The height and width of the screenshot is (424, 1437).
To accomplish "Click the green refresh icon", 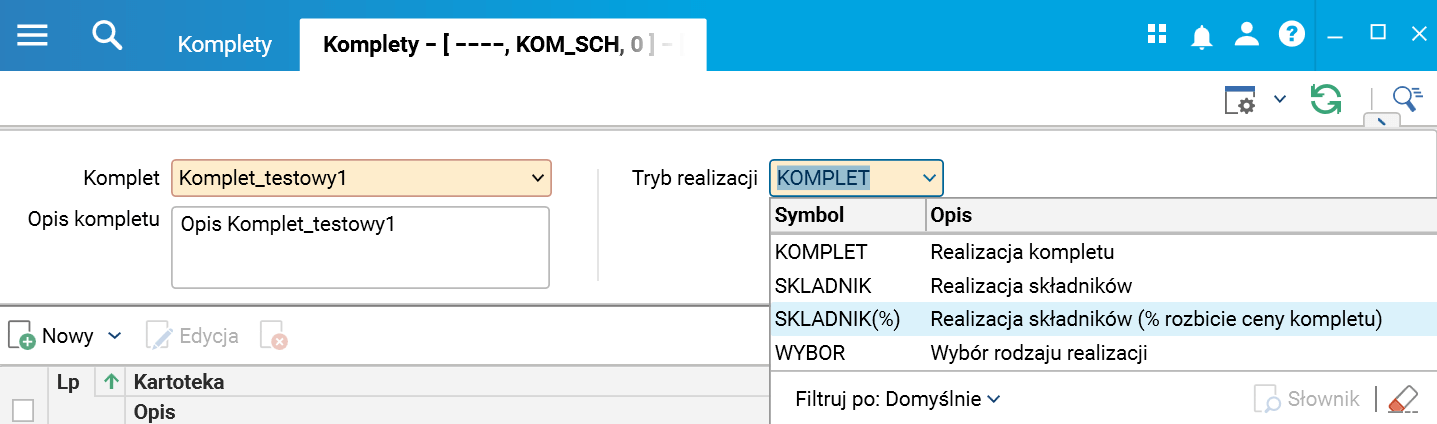I will point(1326,99).
